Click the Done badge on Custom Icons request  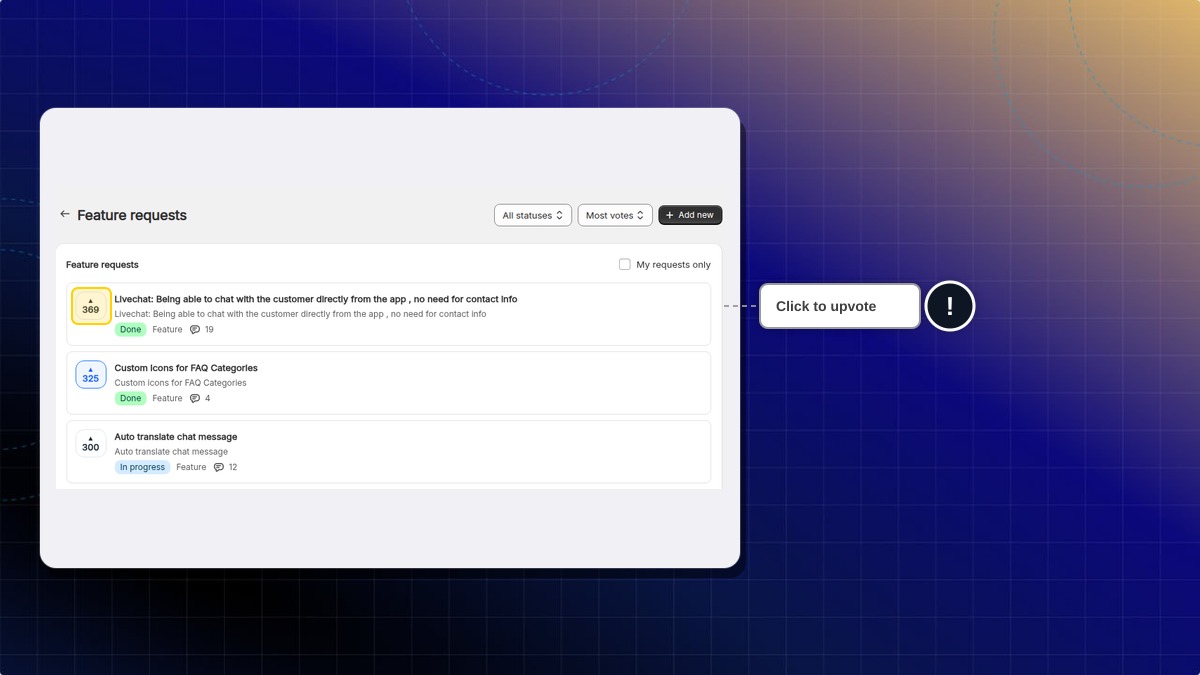(x=130, y=399)
